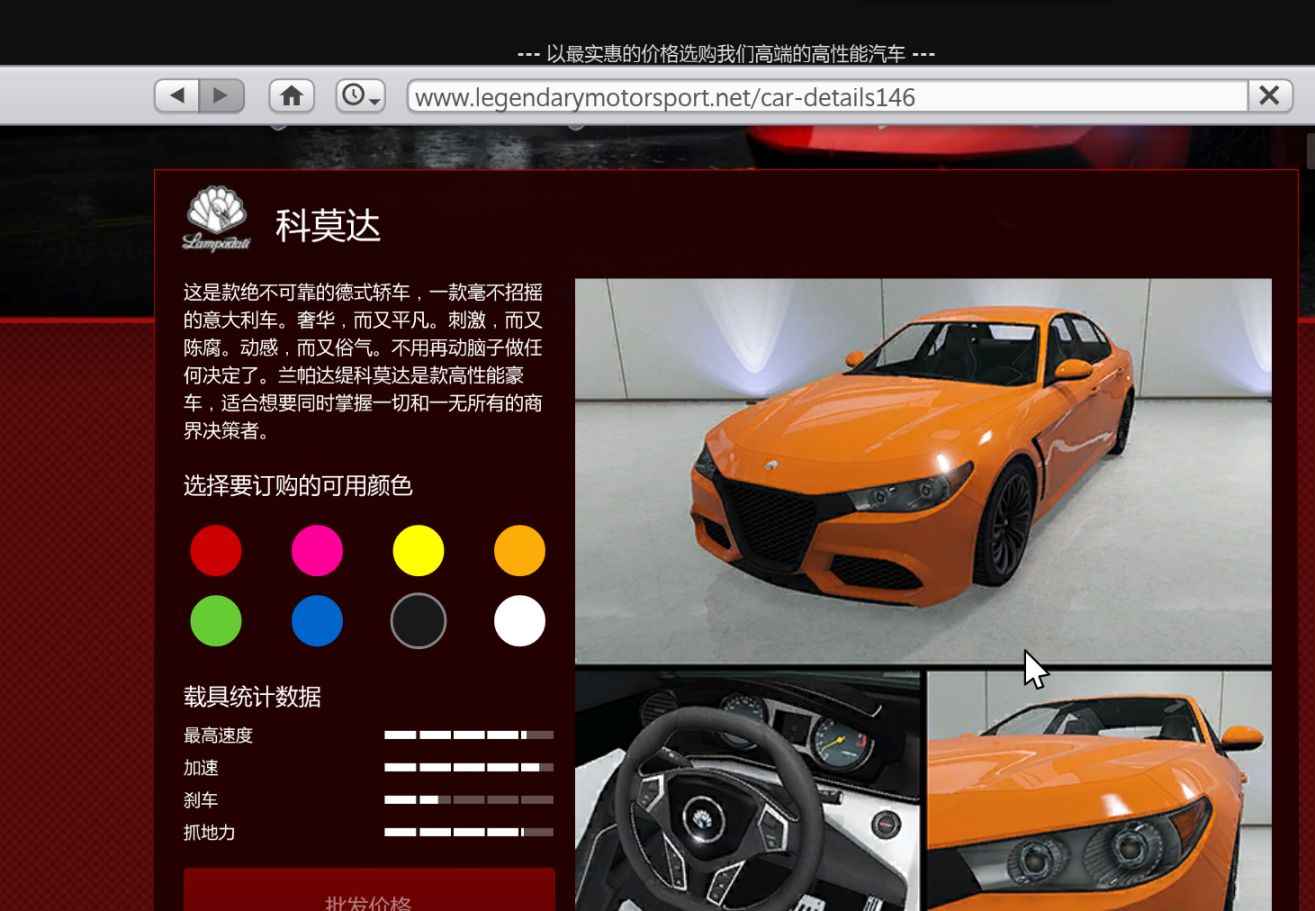
Task: Click the 批发价格 button
Action: 369,890
